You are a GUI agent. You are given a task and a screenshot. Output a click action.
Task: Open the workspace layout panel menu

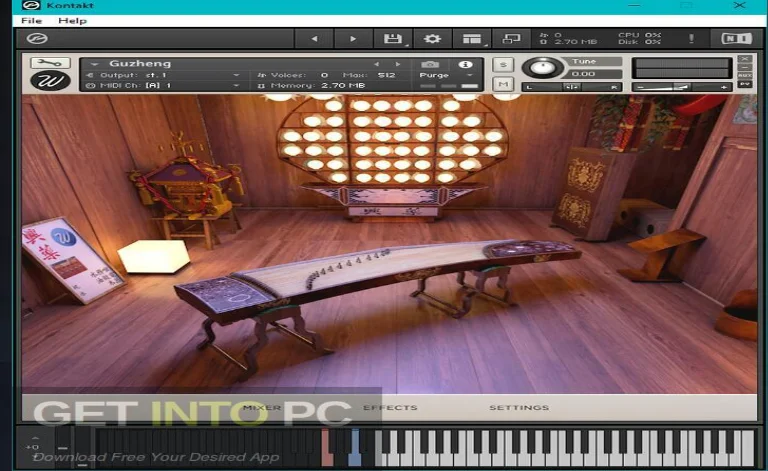point(472,39)
